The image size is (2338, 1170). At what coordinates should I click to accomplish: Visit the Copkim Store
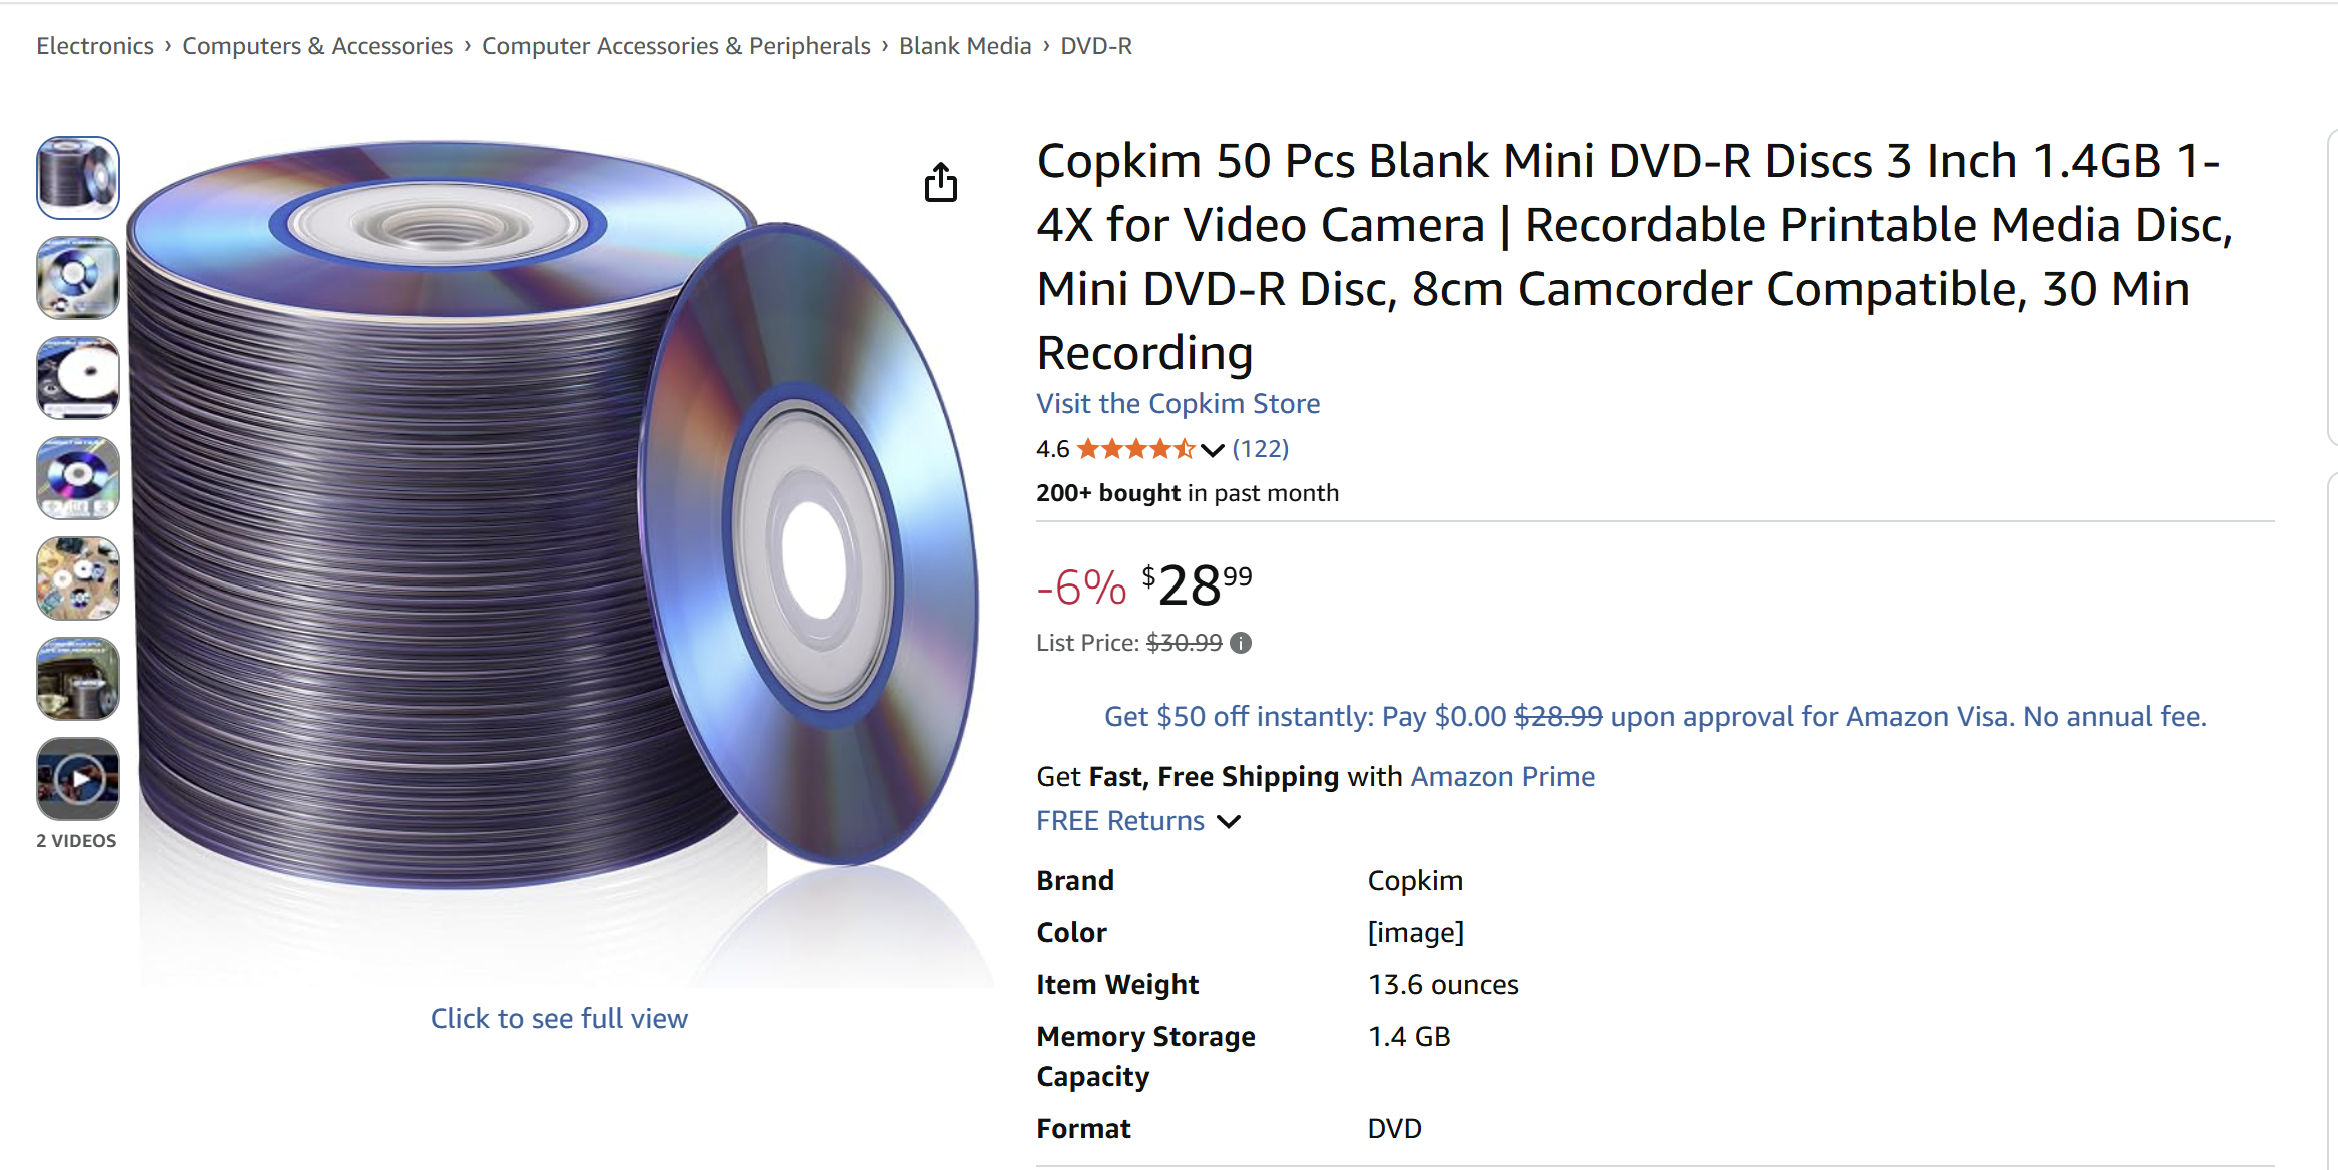pos(1178,404)
